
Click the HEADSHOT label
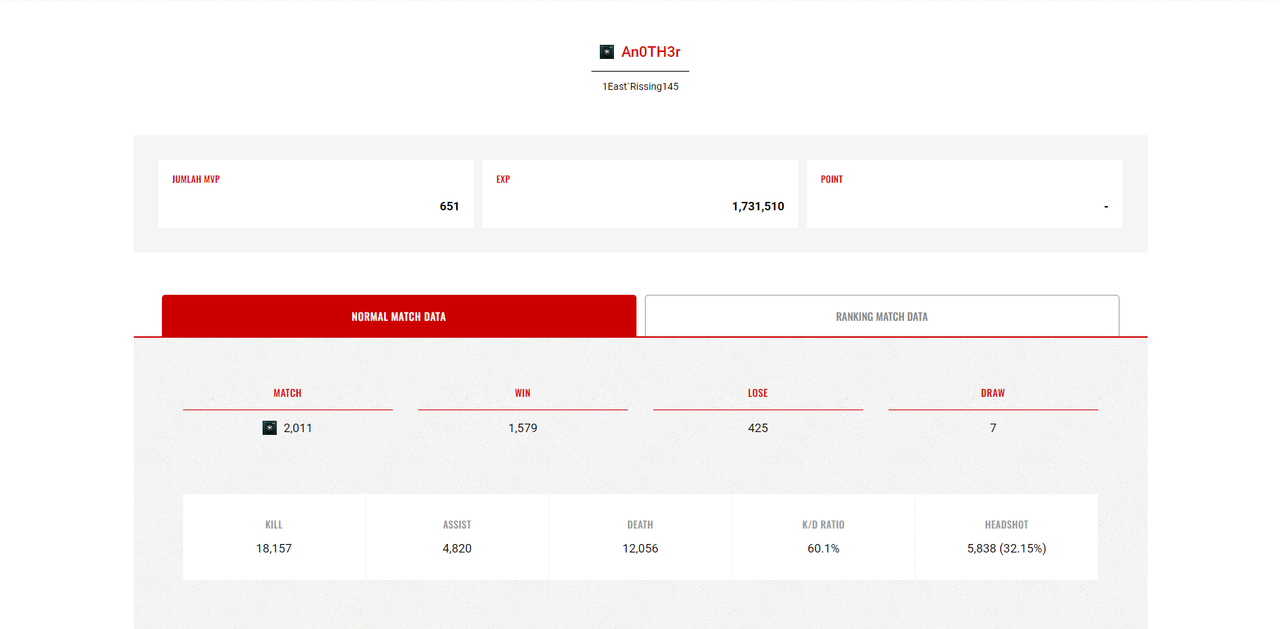click(x=1007, y=525)
